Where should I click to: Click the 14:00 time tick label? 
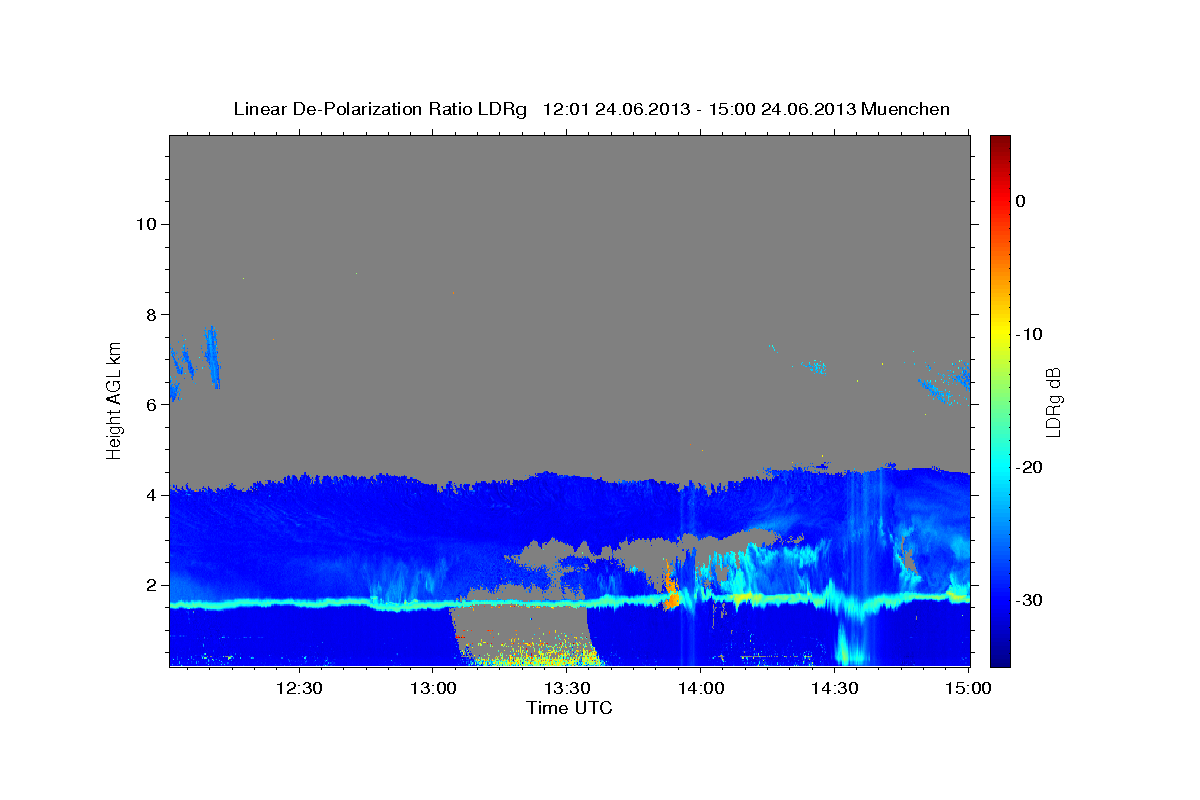(701, 689)
